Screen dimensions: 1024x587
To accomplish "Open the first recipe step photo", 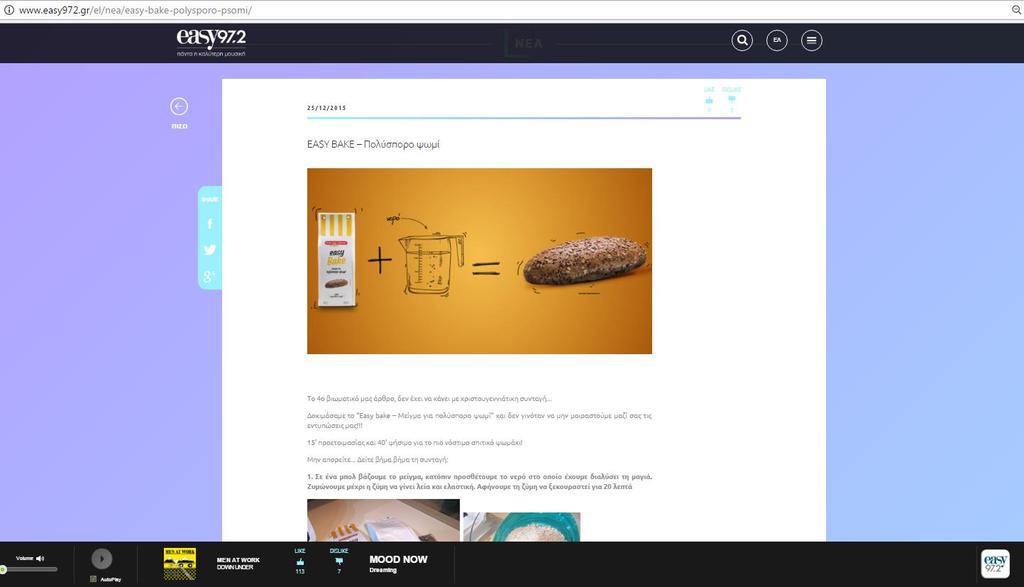I will [x=383, y=520].
